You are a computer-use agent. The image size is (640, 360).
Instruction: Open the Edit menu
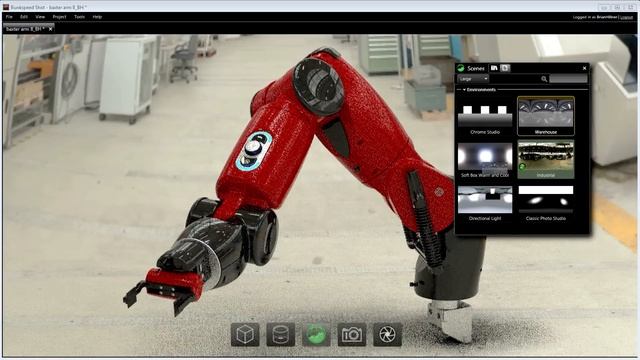(x=24, y=17)
